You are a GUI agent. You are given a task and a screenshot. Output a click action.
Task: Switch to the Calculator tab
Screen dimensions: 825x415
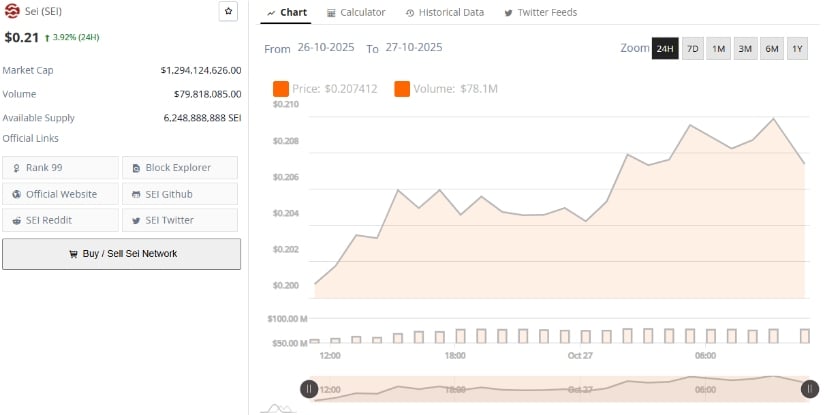(355, 13)
